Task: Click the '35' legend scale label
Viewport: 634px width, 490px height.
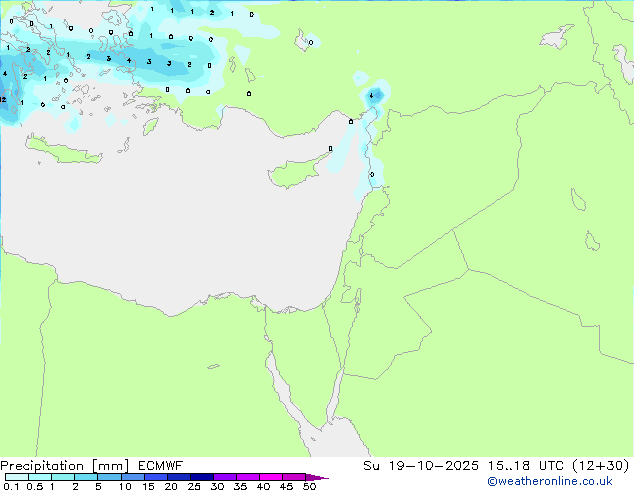Action: pyautogui.click(x=240, y=486)
